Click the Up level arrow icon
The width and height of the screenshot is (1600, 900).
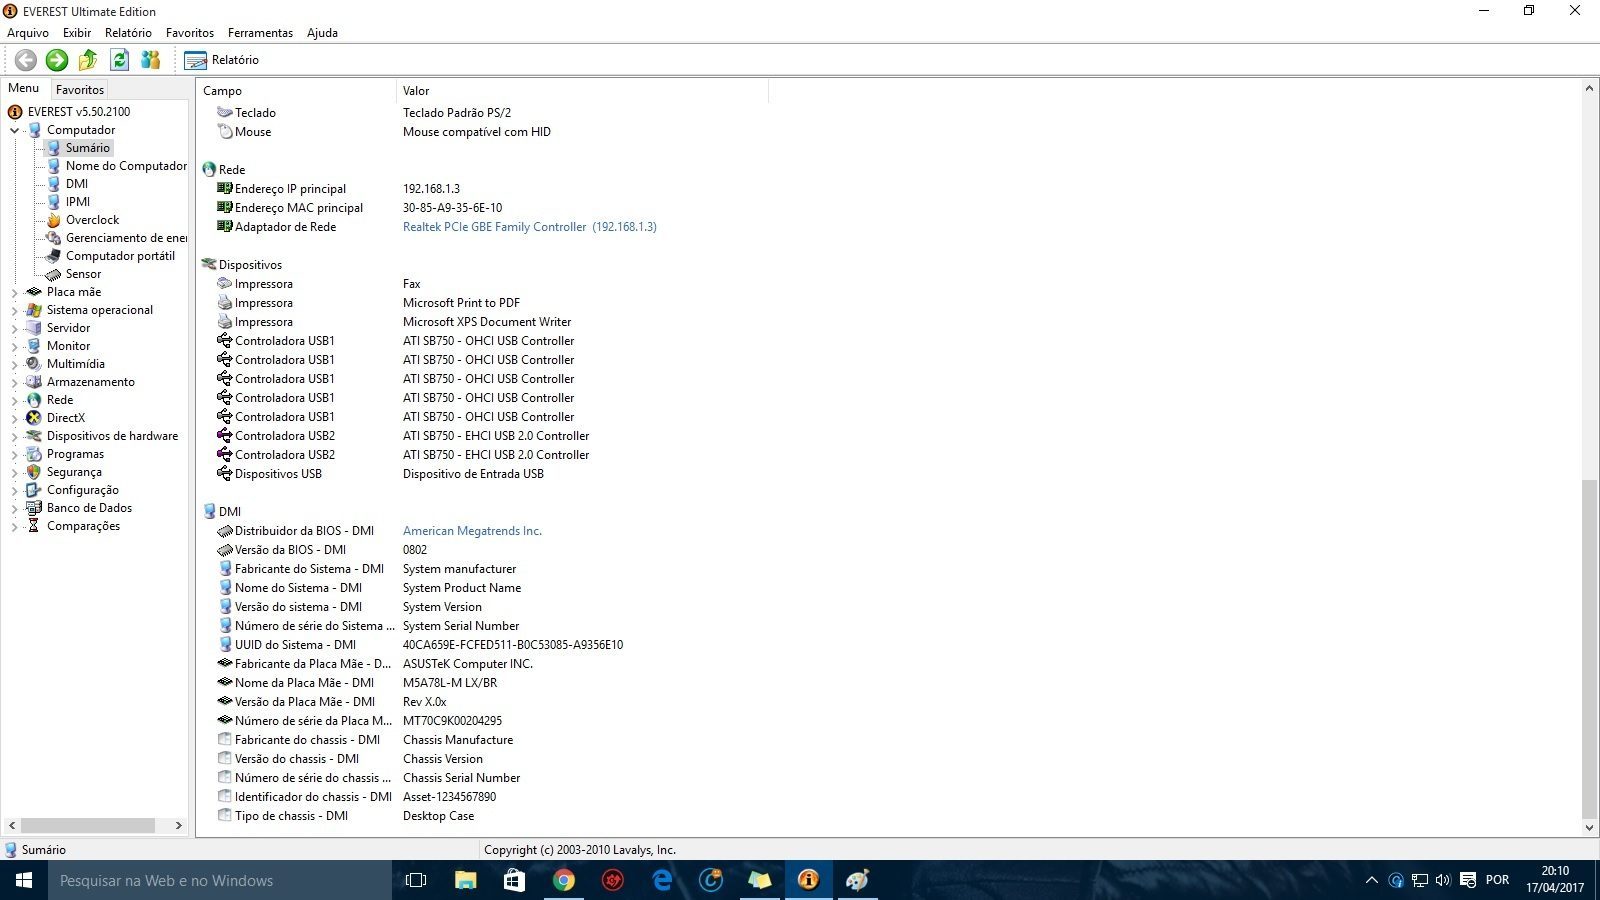[88, 60]
